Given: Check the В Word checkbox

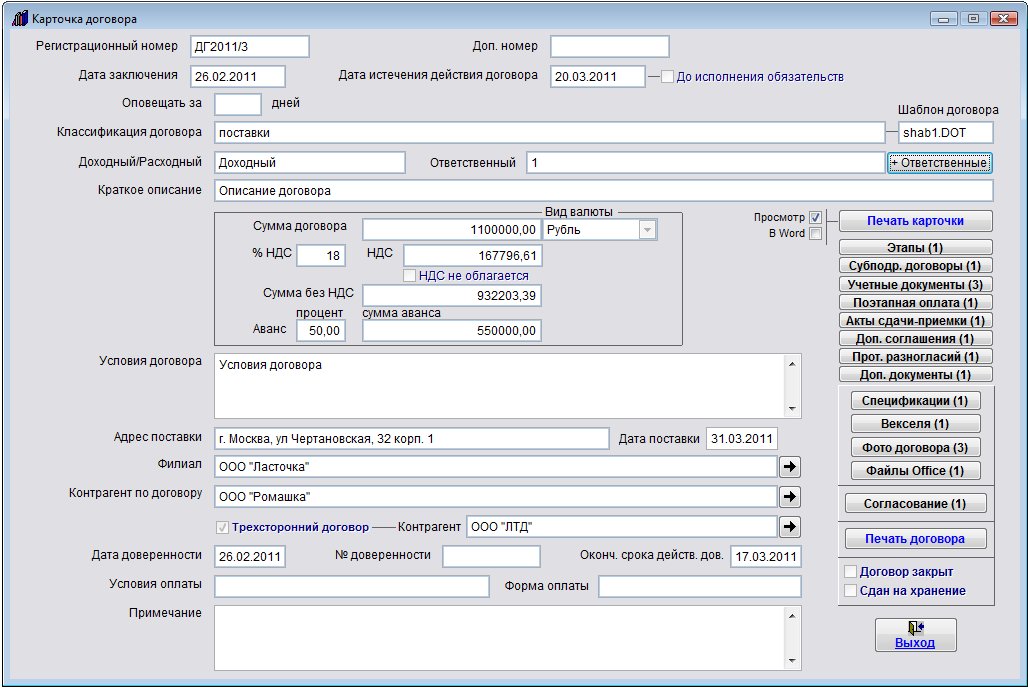Looking at the screenshot, I should (816, 234).
